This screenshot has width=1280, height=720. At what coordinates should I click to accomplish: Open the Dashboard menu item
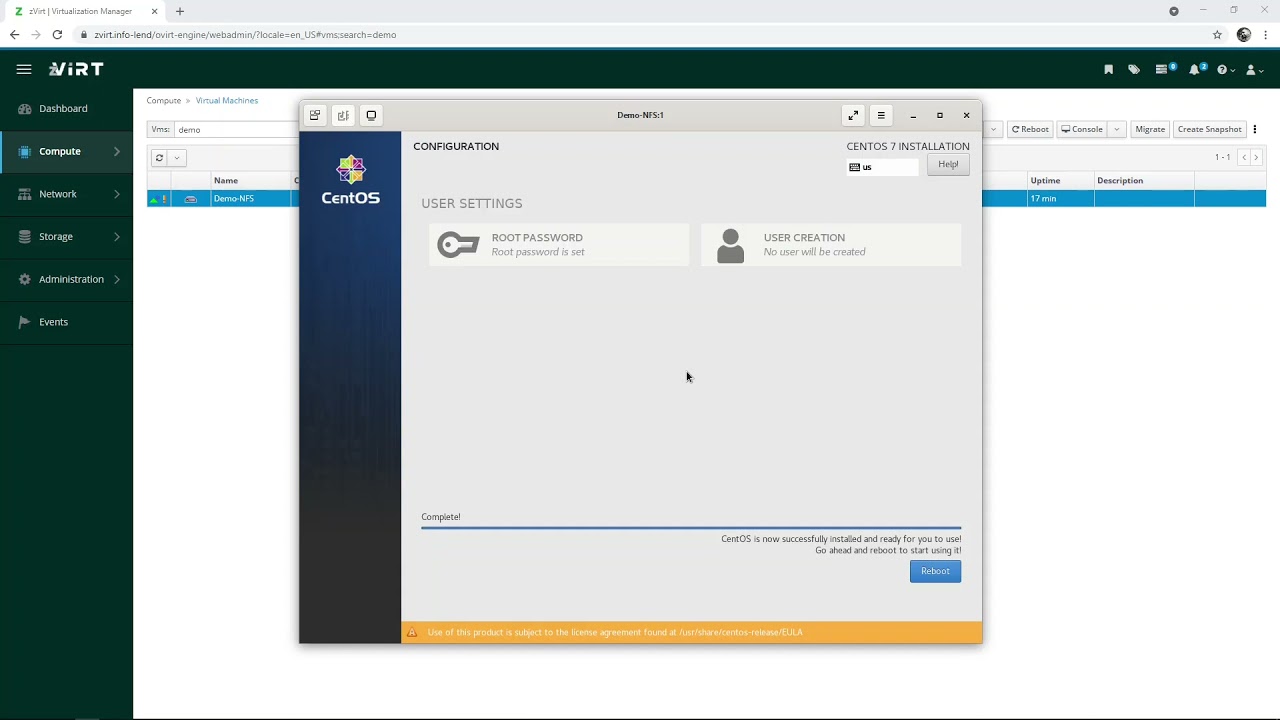[x=66, y=108]
